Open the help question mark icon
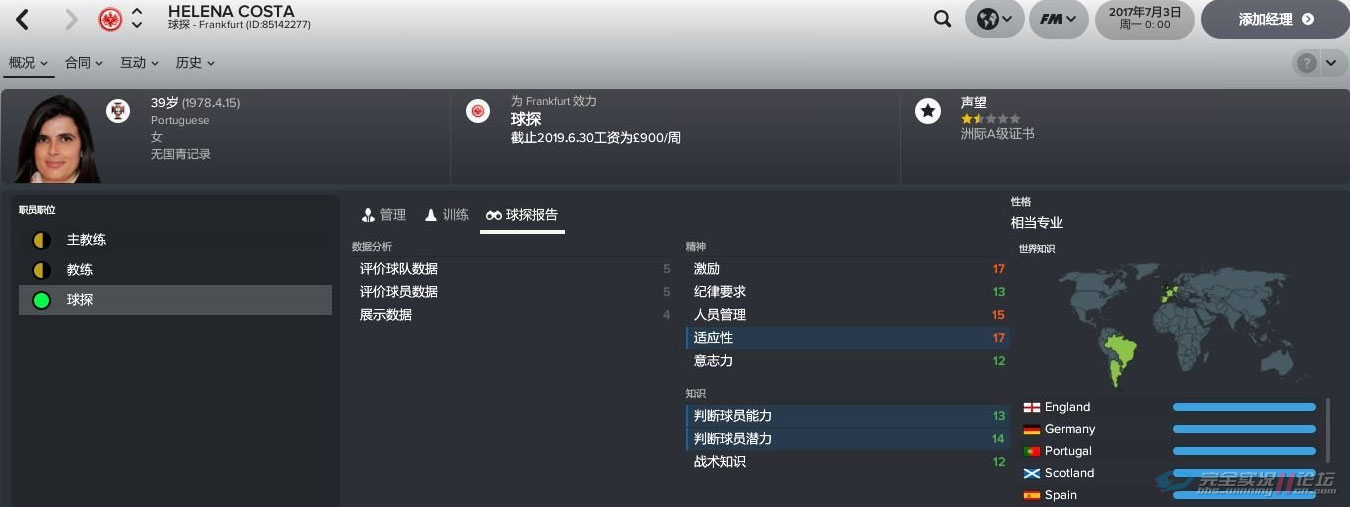This screenshot has height=507, width=1350. 1306,63
